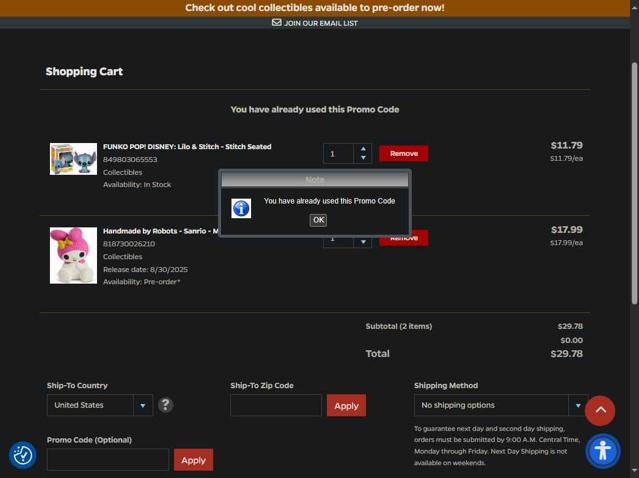Click the UPC 818730026210 text
Image resolution: width=639 pixels, height=478 pixels.
click(x=129, y=244)
